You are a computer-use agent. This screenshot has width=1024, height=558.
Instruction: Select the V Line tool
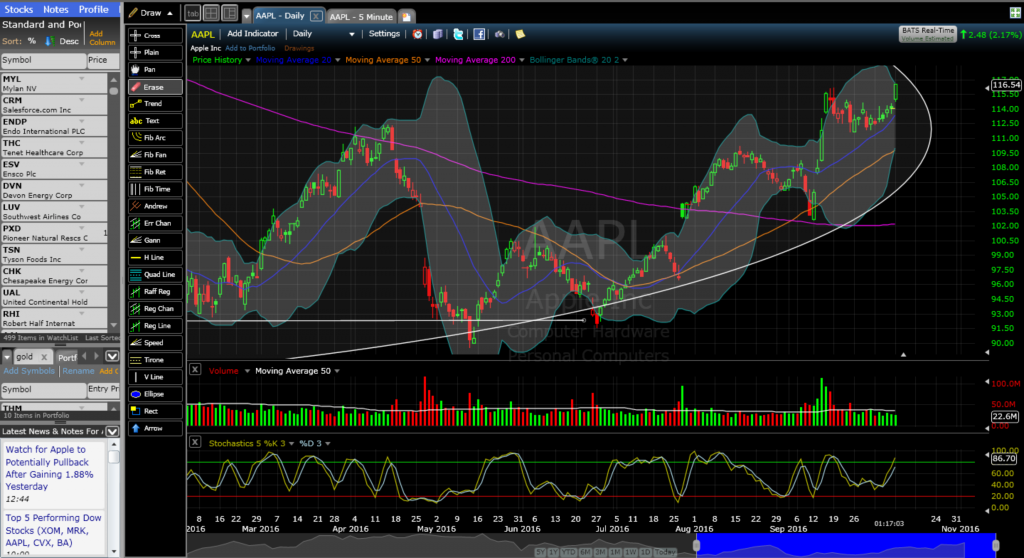pos(155,377)
